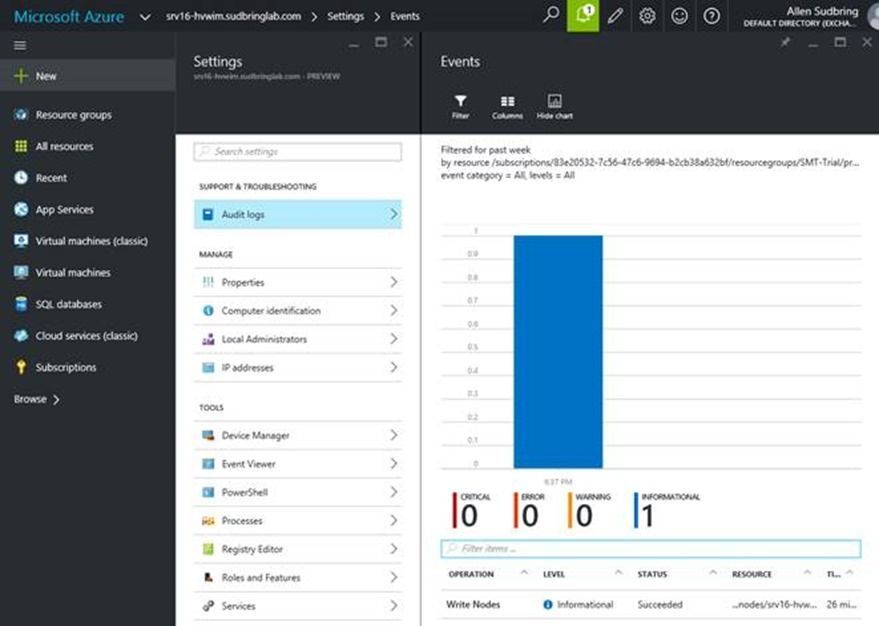Viewport: 879px width, 626px height.
Task: Click All resources grid icon
Action: (21, 146)
